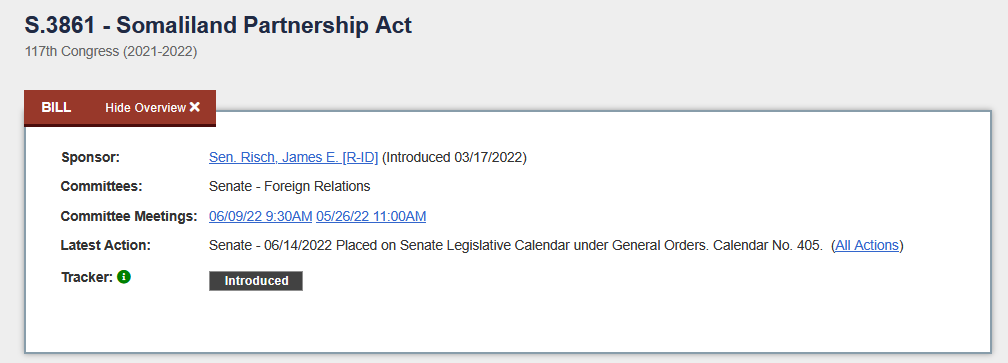
Task: Click the Committees: field label
Action: click(102, 186)
